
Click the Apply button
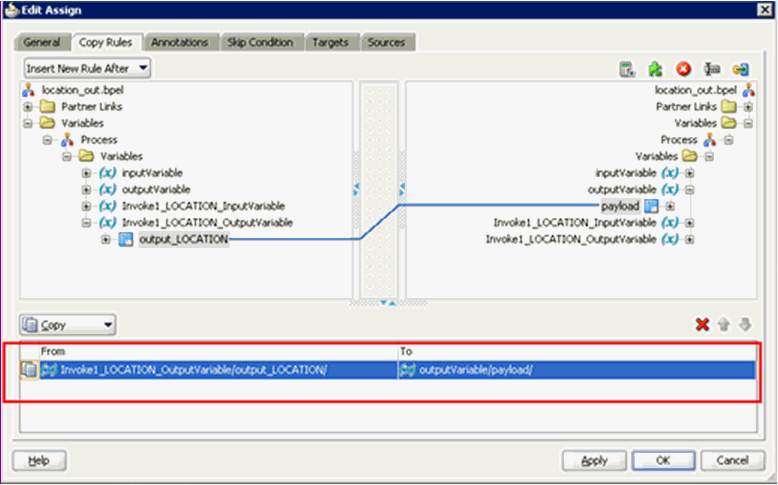point(594,461)
